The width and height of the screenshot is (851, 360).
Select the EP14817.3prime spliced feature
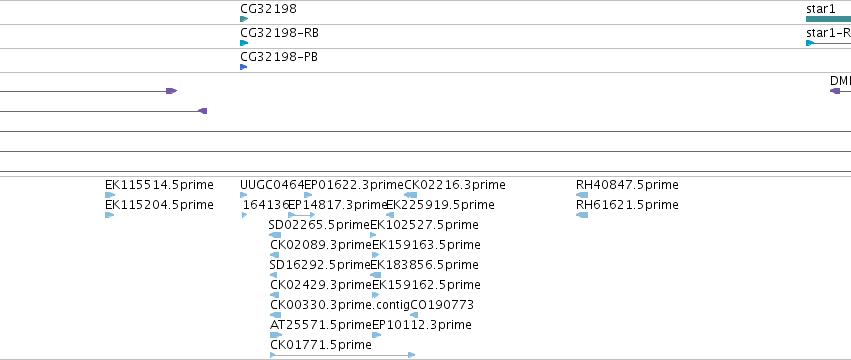click(301, 215)
